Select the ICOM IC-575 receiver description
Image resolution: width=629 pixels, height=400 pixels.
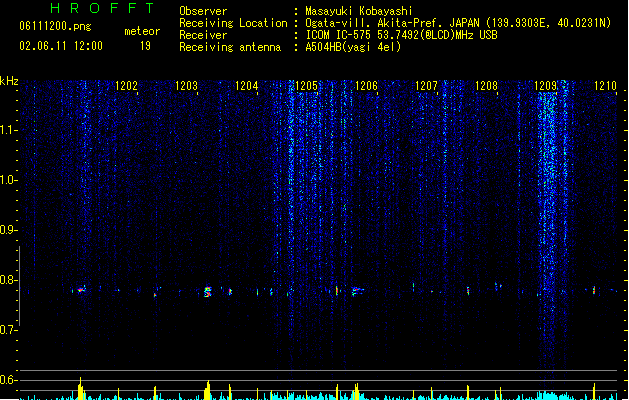click(402, 35)
